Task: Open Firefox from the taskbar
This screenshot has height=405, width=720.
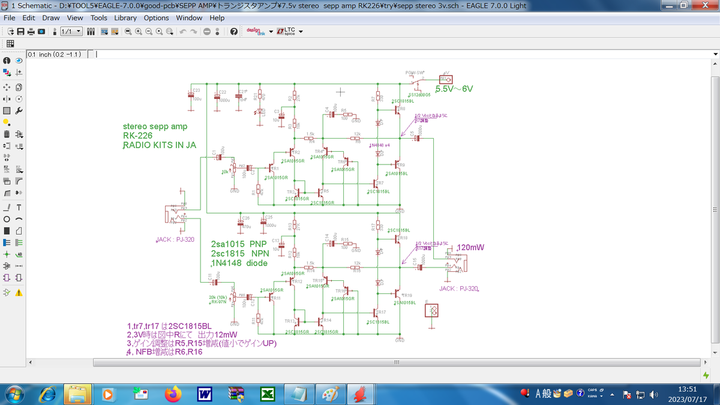Action: (x=172, y=394)
